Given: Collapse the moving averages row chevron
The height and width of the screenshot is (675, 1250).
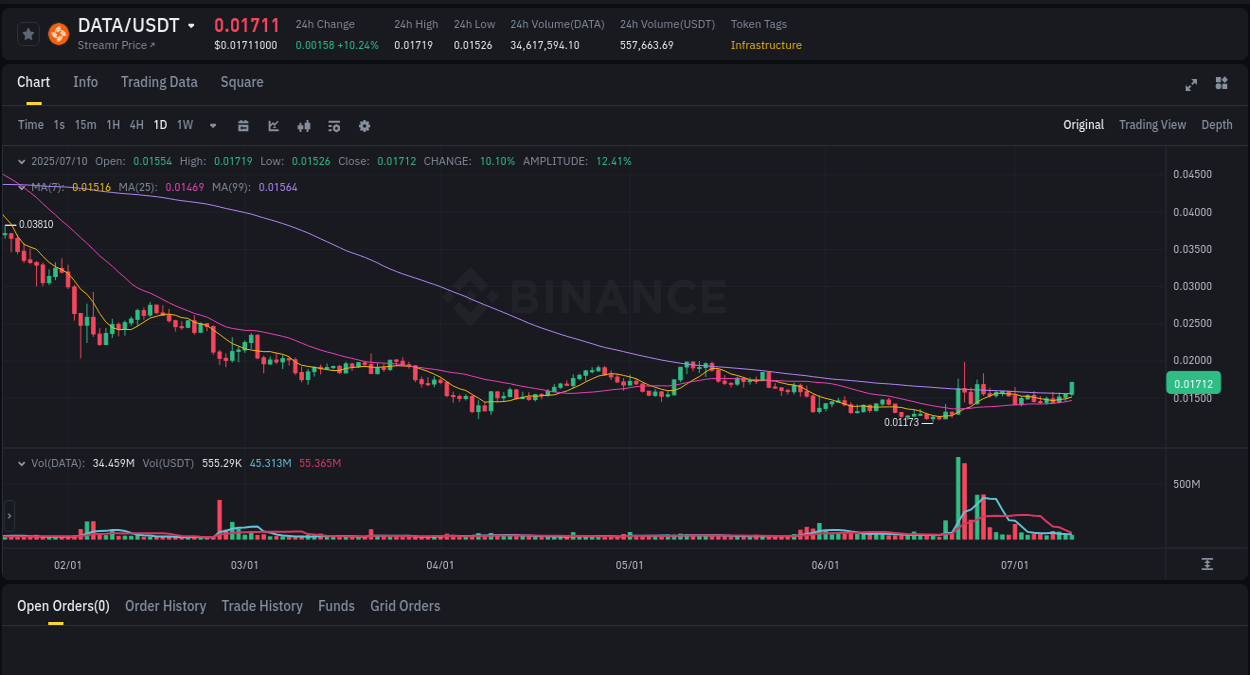Looking at the screenshot, I should 22,186.
